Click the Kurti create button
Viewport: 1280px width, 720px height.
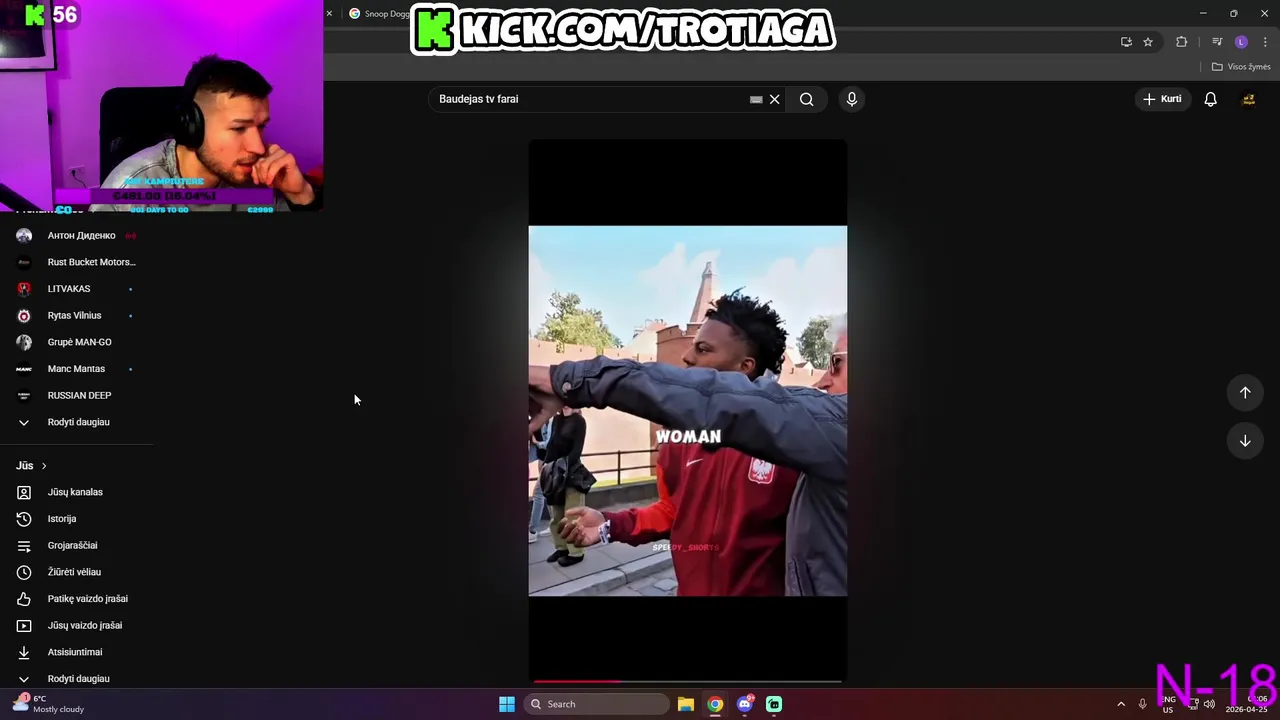[x=1162, y=99]
